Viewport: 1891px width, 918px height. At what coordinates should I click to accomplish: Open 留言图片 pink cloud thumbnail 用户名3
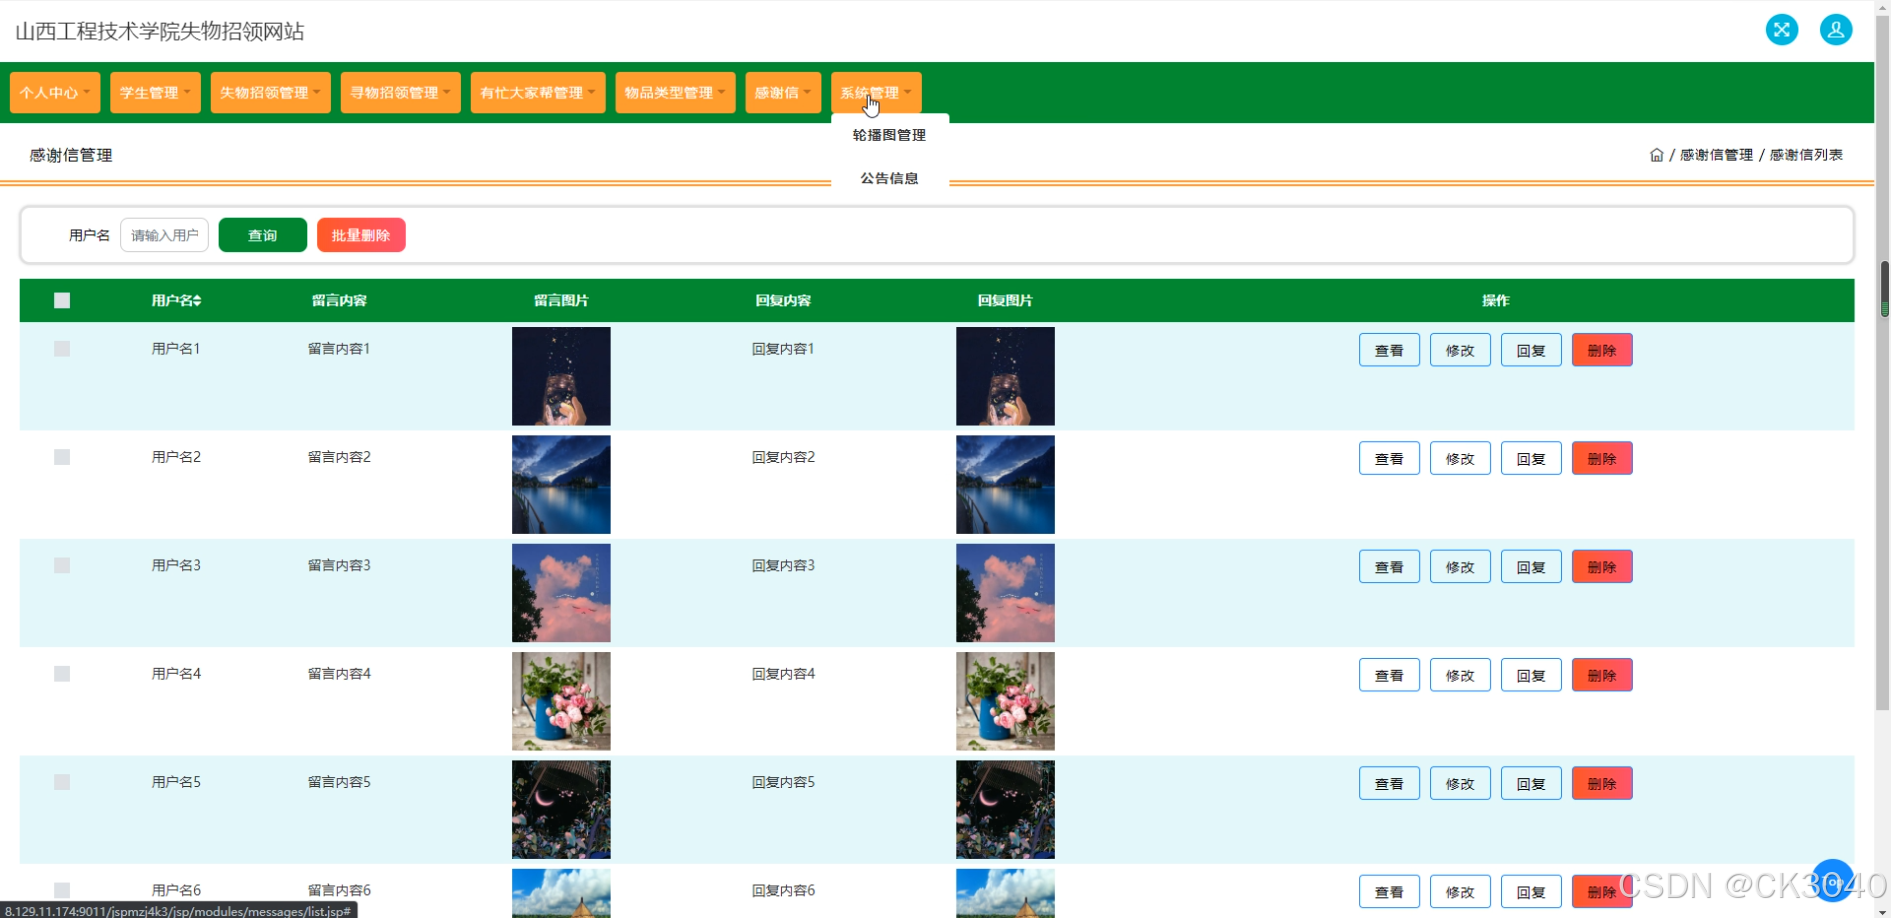pos(561,593)
